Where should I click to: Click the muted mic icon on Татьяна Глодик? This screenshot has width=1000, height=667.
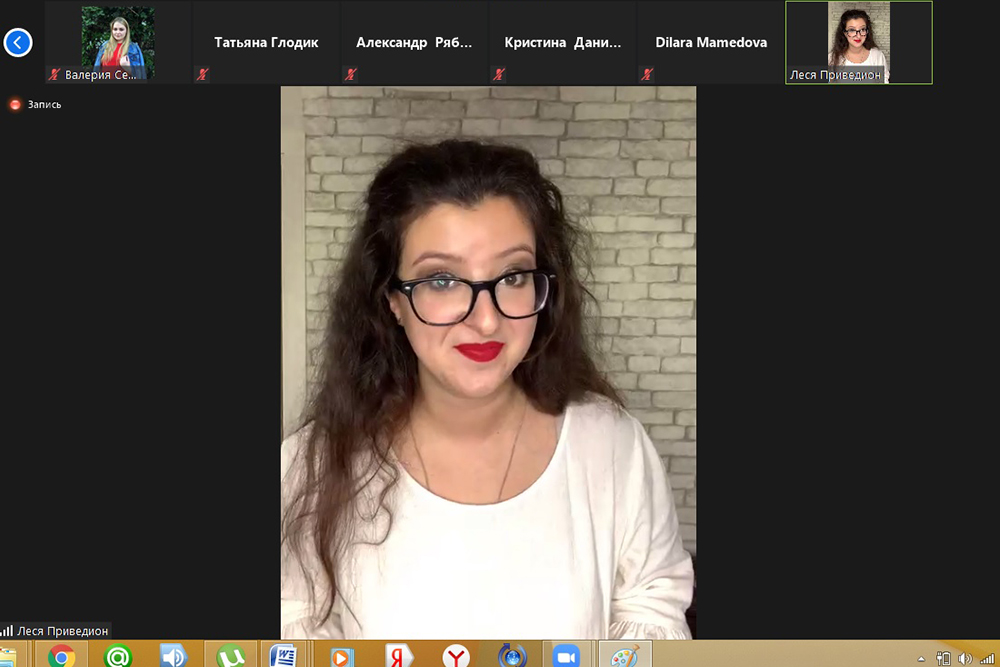pyautogui.click(x=202, y=74)
